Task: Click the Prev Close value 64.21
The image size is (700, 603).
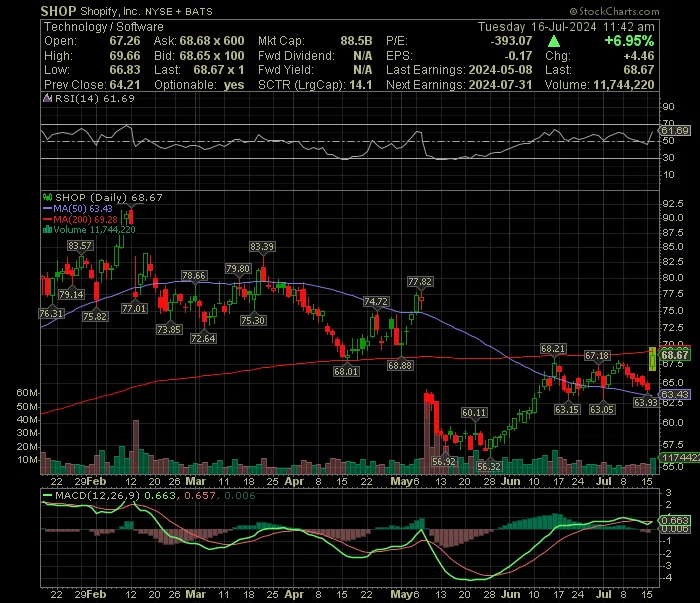Action: coord(125,85)
